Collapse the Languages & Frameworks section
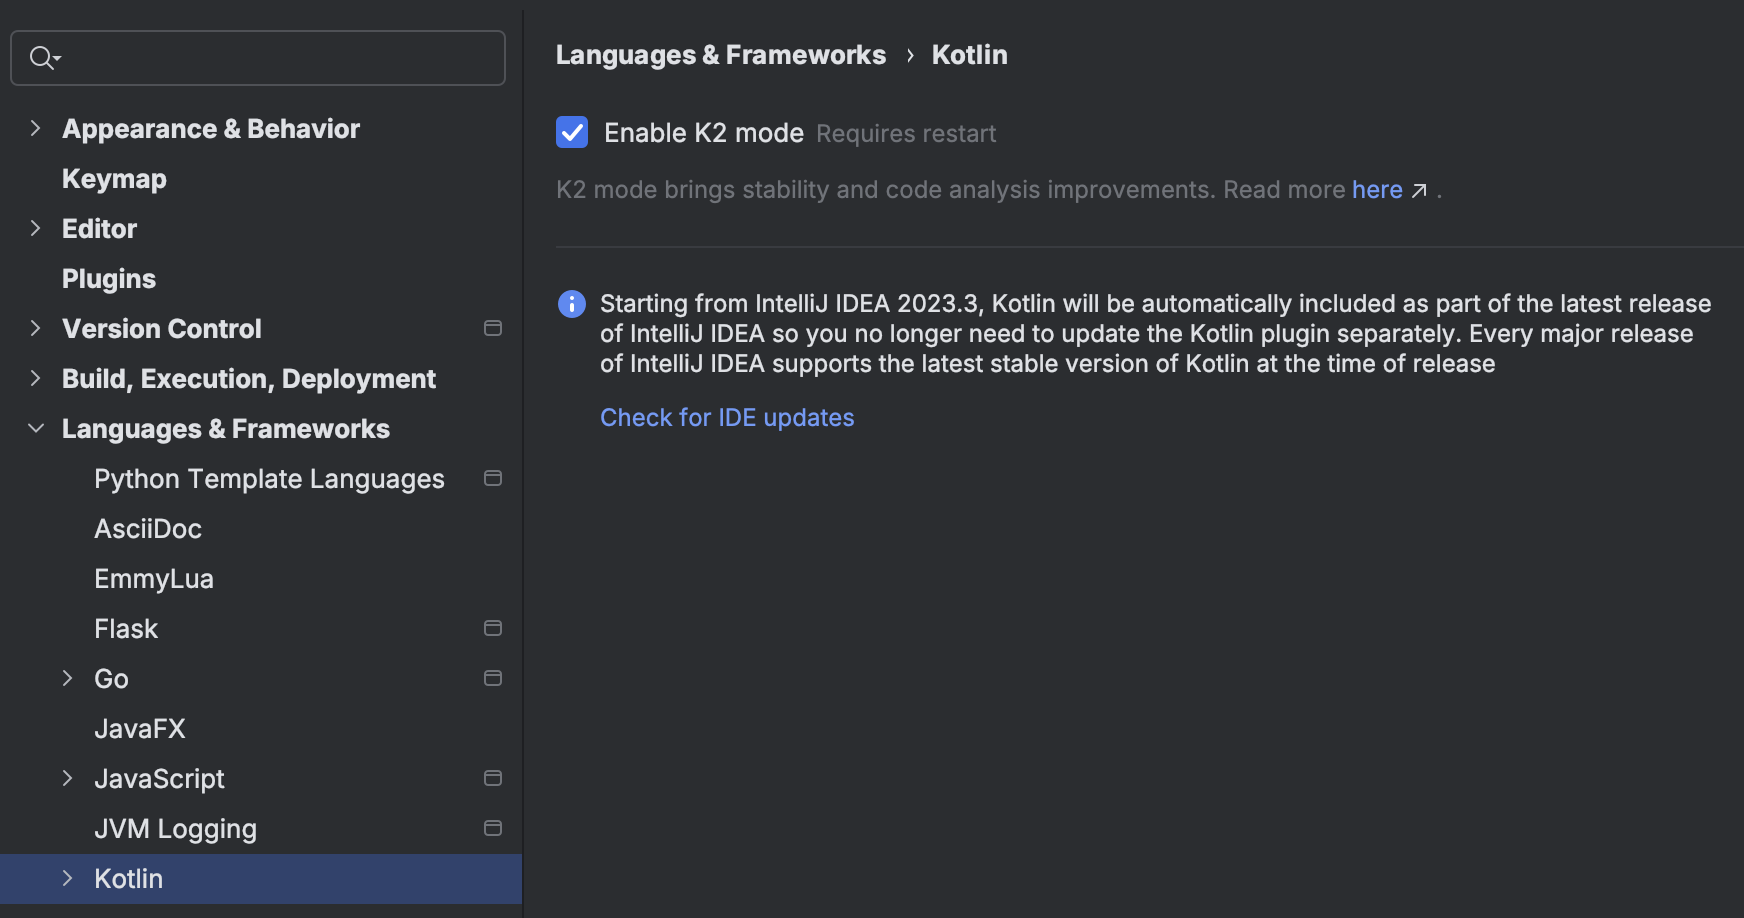 pyautogui.click(x=36, y=428)
